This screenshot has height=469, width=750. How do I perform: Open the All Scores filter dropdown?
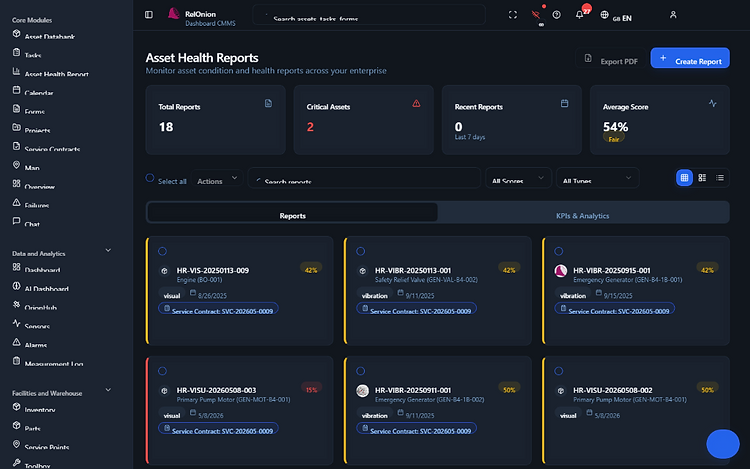(518, 178)
